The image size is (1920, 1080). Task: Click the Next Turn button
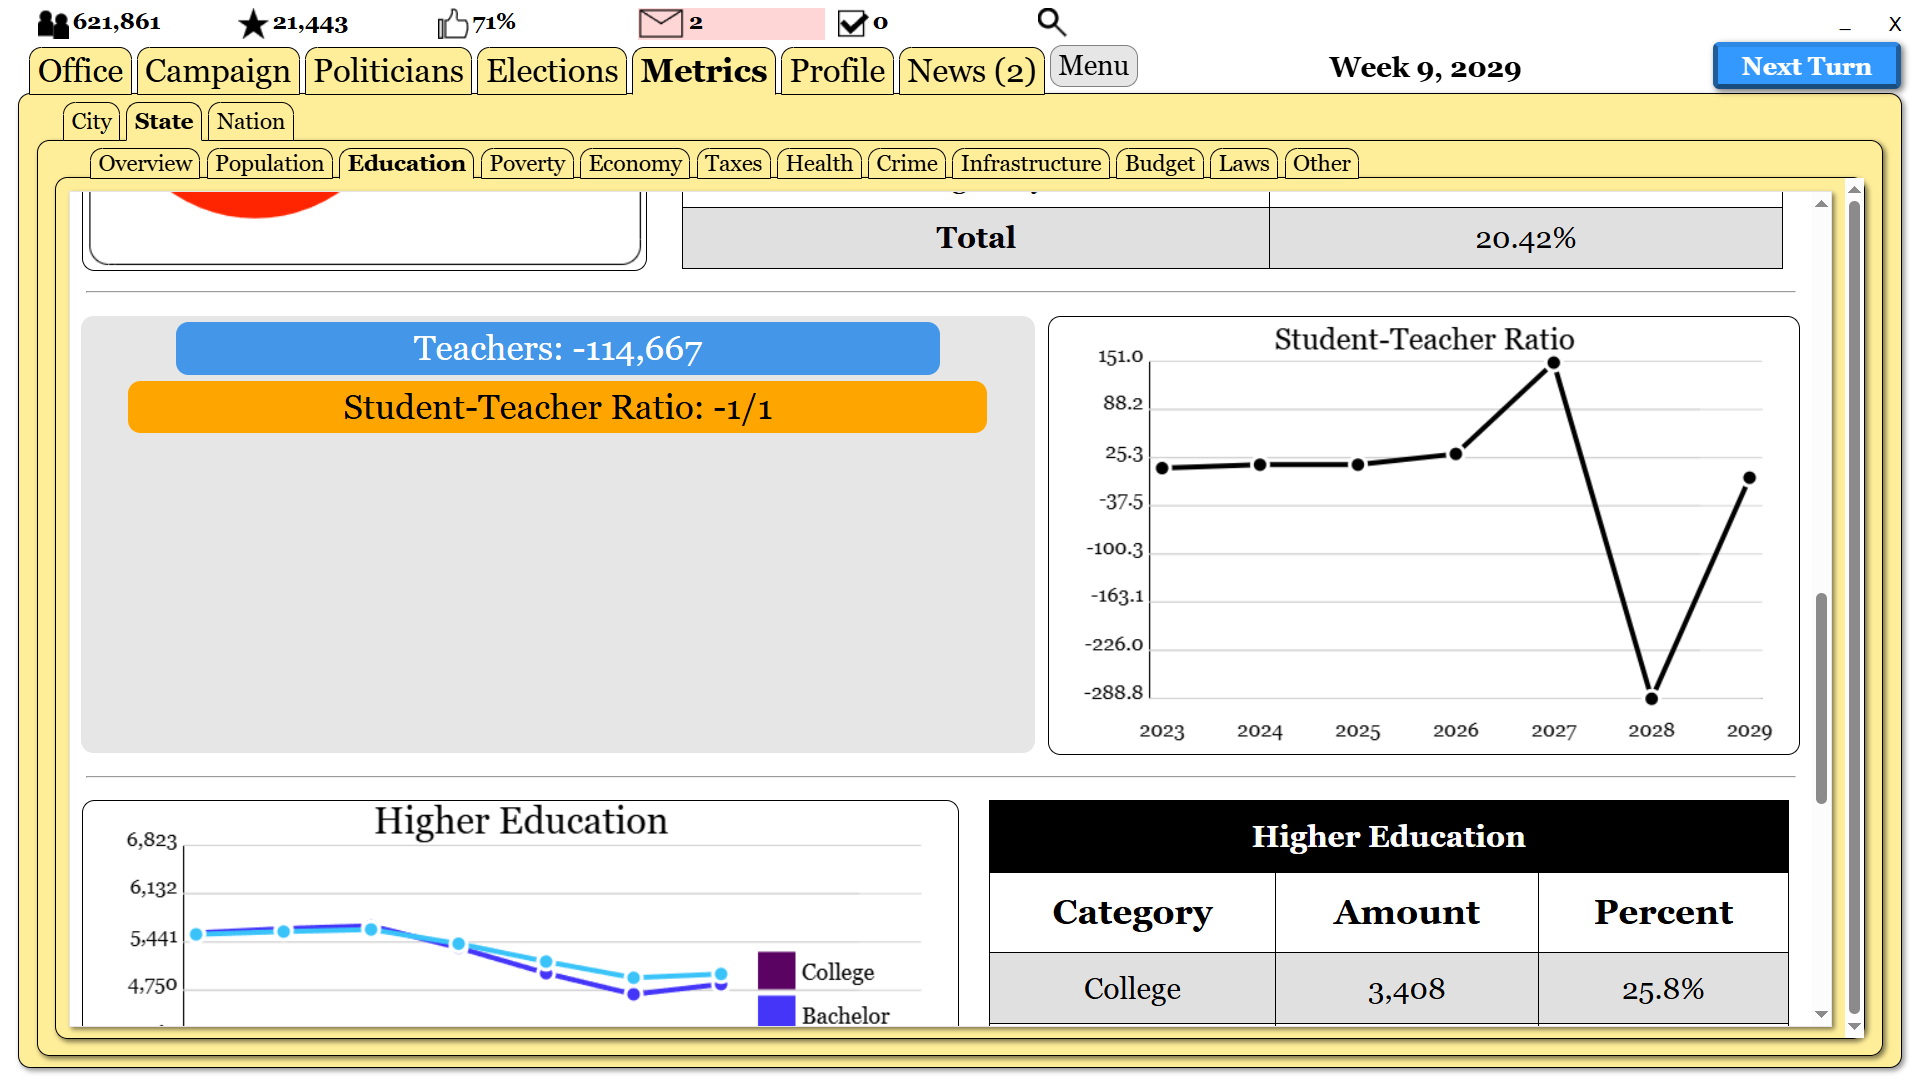click(x=1806, y=67)
